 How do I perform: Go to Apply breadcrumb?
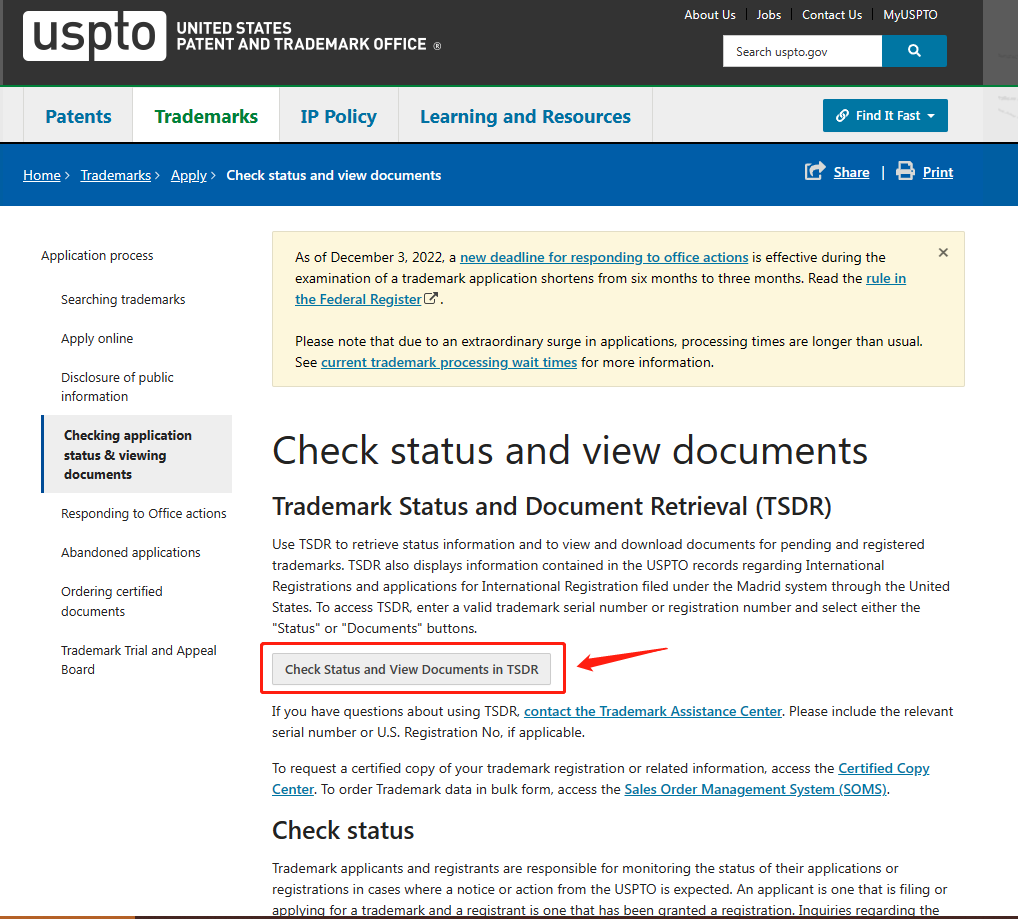[x=189, y=175]
